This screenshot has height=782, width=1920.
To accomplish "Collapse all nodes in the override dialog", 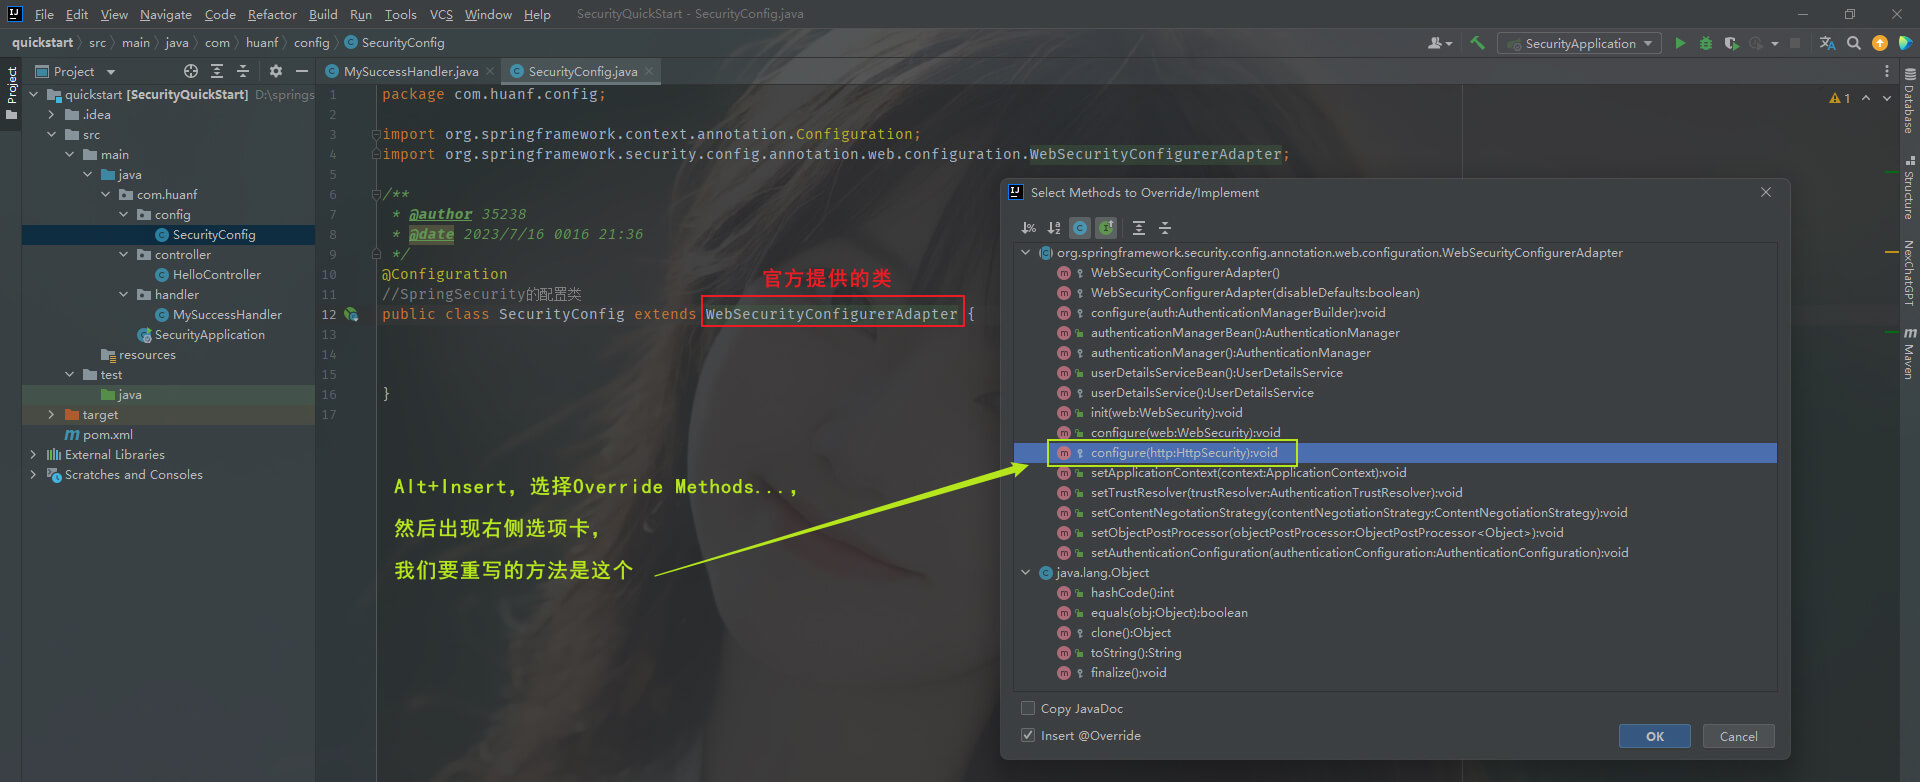I will tap(1164, 228).
